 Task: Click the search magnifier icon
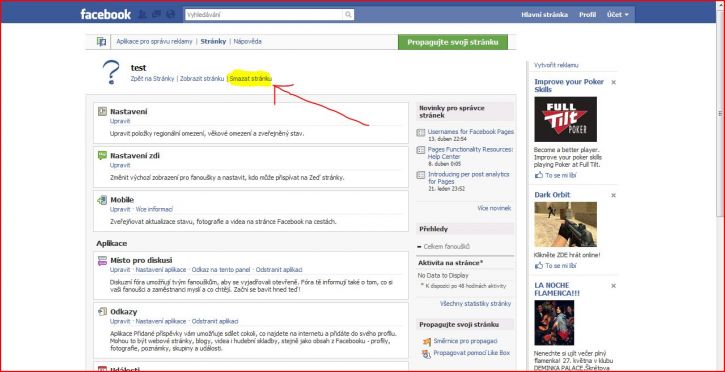(x=348, y=15)
